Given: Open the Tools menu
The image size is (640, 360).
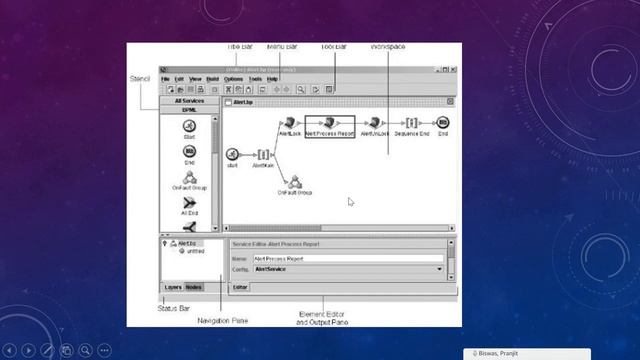Looking at the screenshot, I should [255, 79].
